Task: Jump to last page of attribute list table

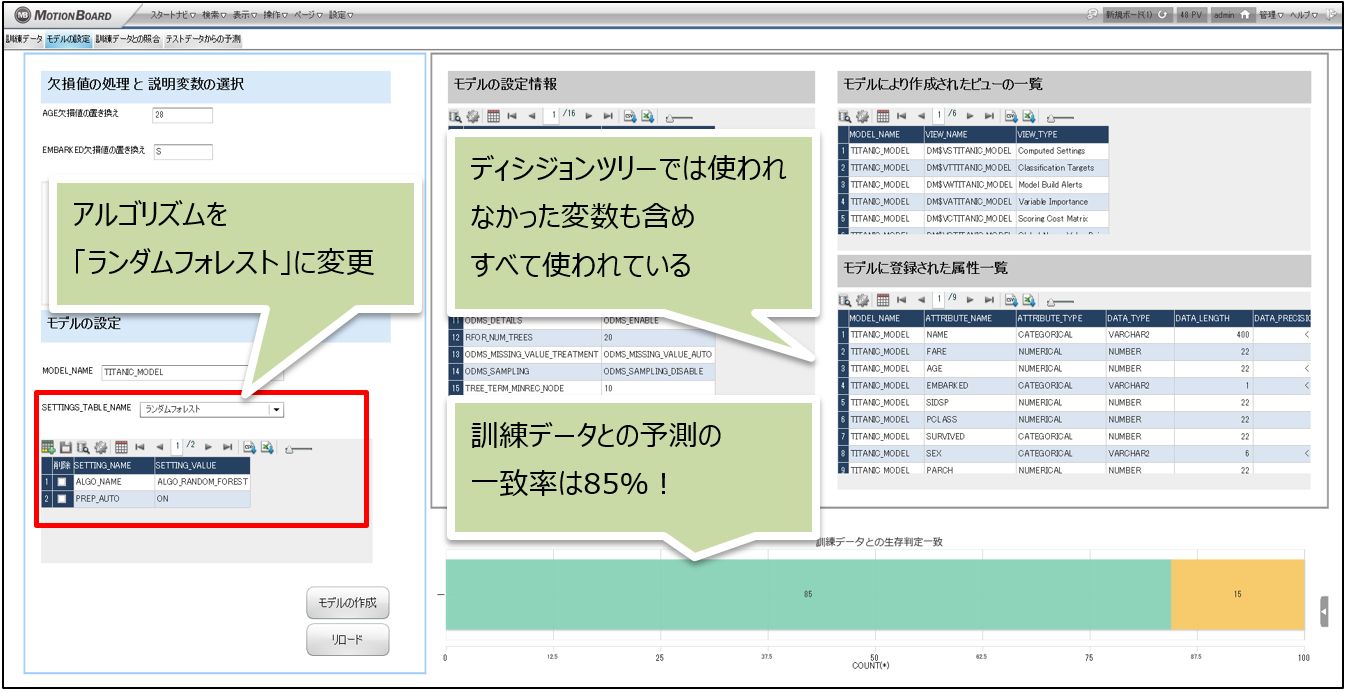Action: click(x=990, y=300)
